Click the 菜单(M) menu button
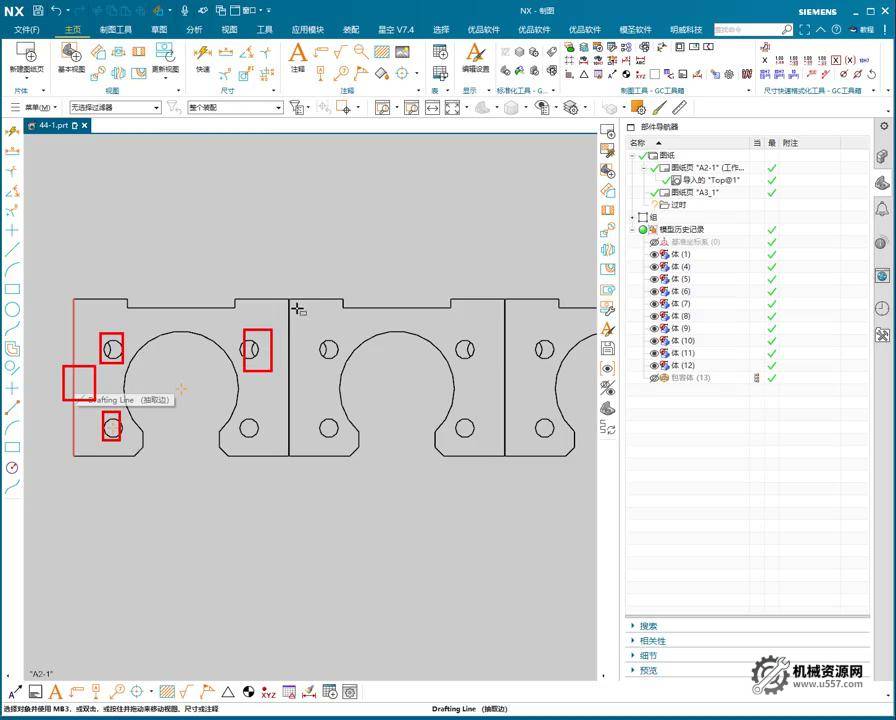The height and width of the screenshot is (720, 896). [40, 108]
